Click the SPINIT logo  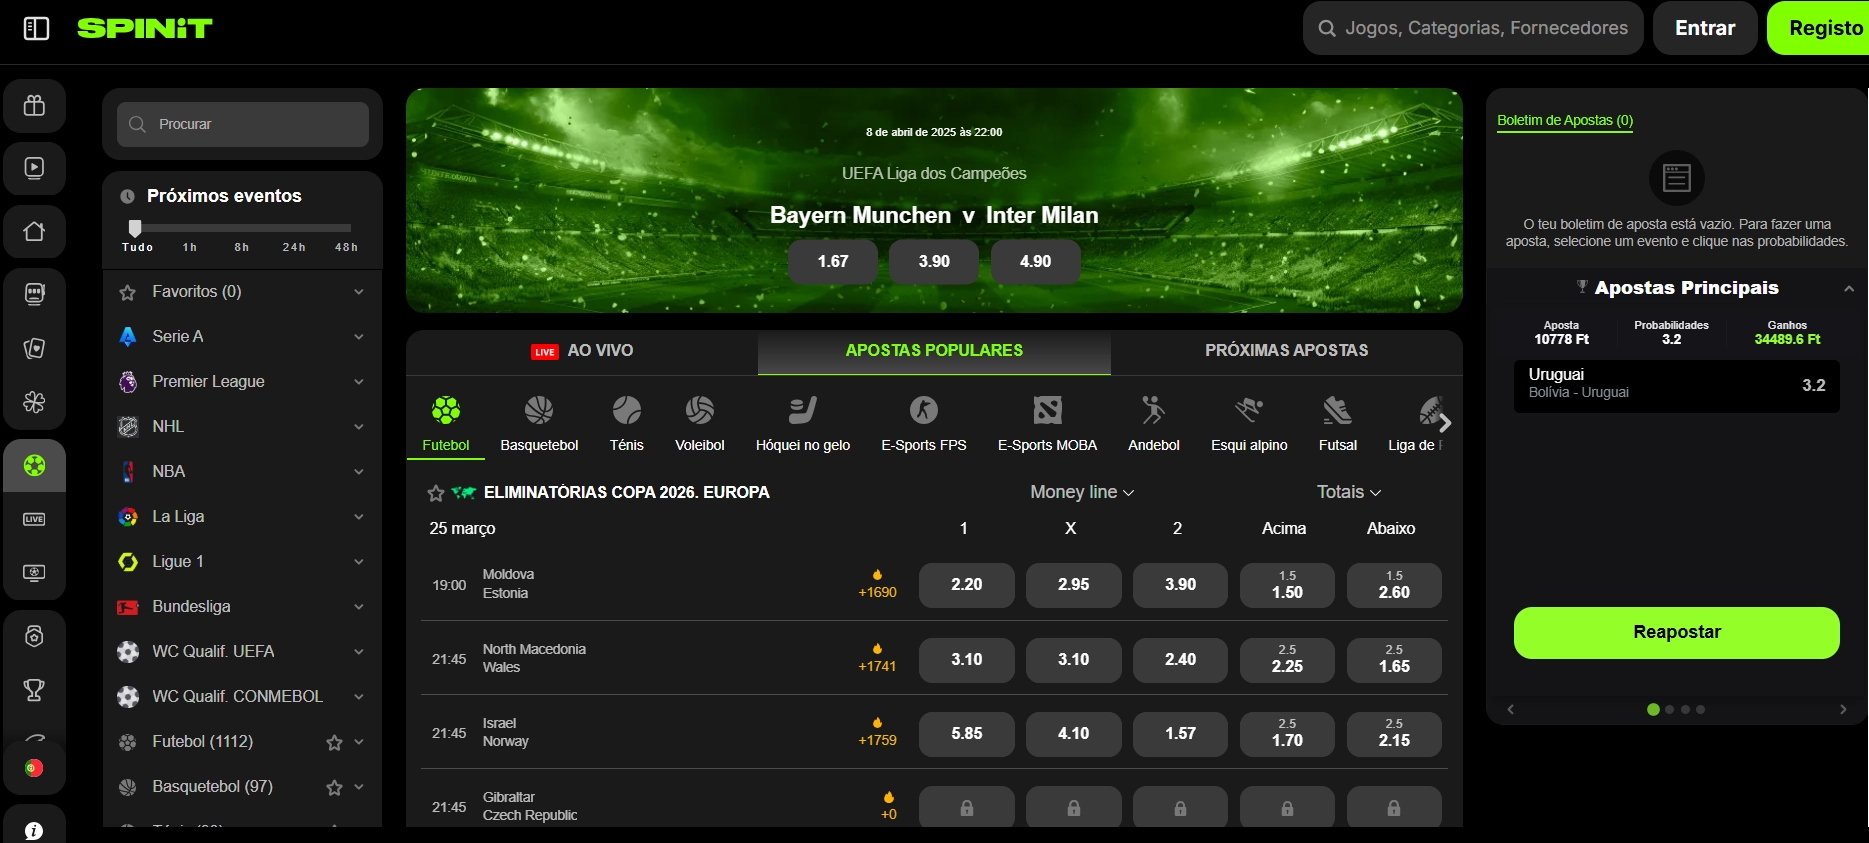[145, 28]
